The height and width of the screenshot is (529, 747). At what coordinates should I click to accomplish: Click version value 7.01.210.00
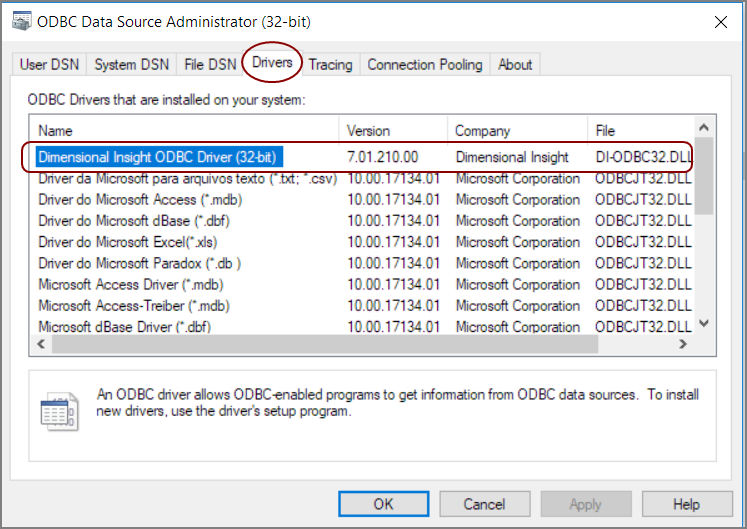point(383,157)
